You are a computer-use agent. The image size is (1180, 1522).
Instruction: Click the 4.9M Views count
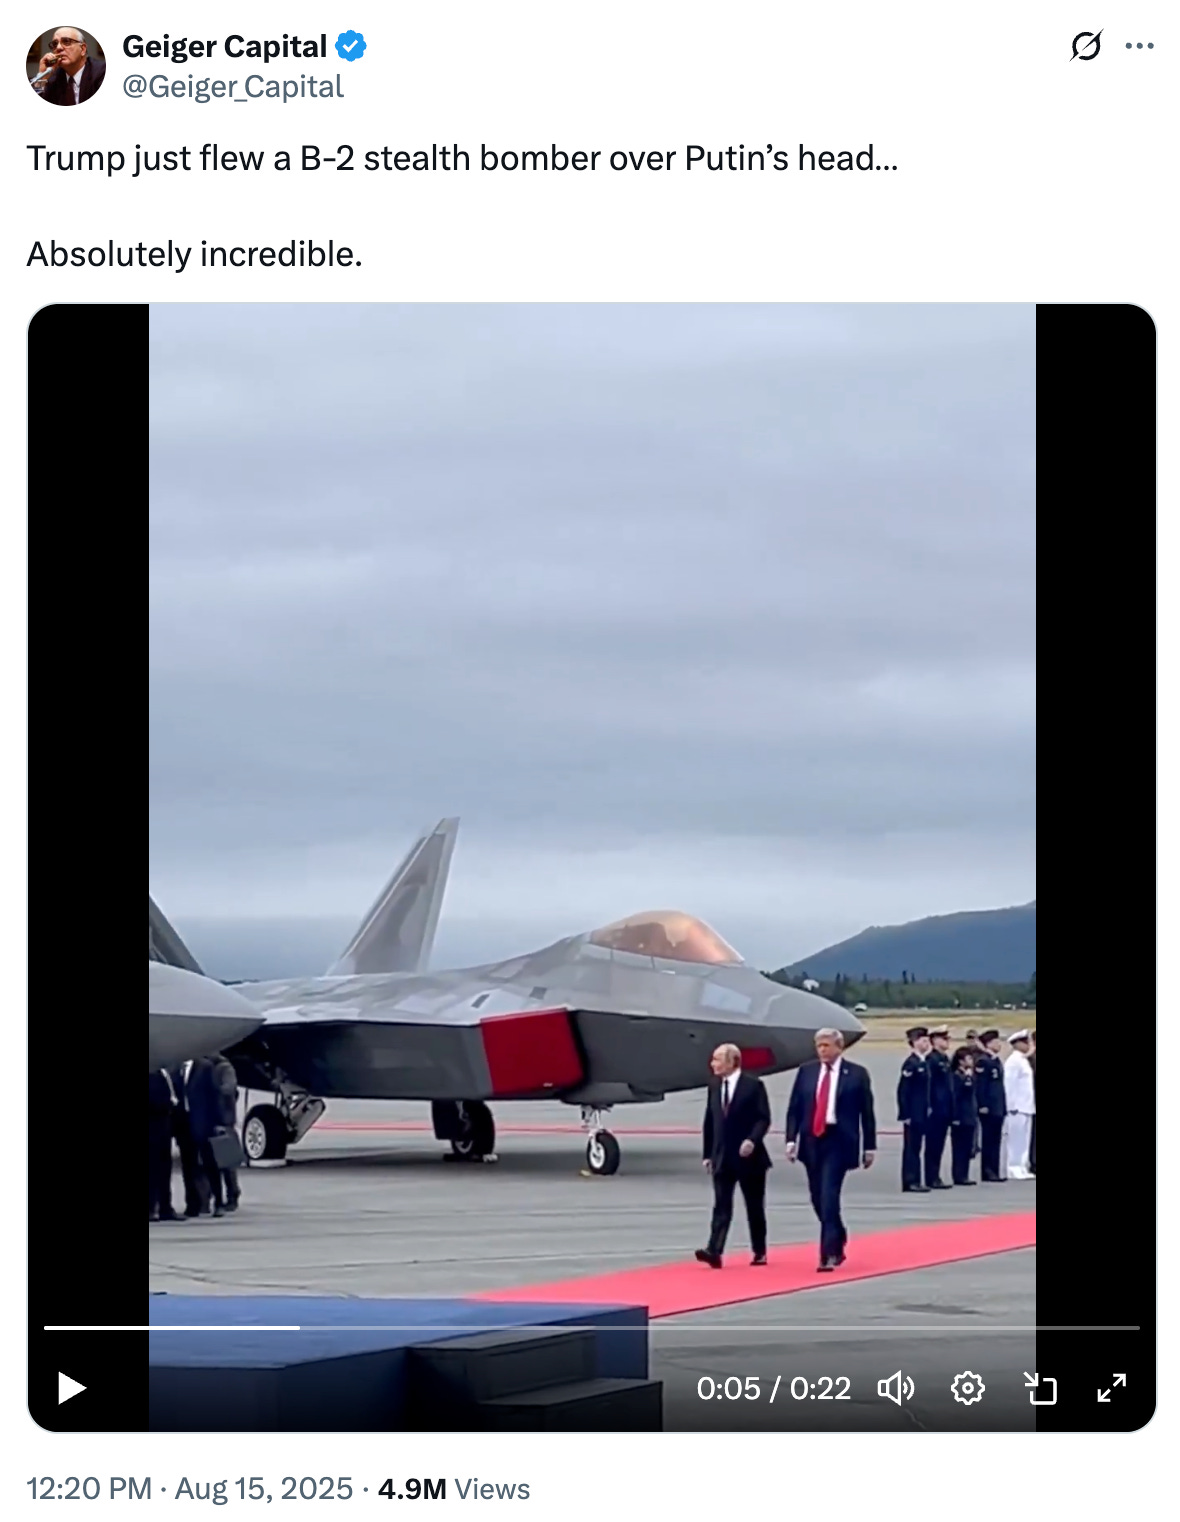click(x=454, y=1489)
